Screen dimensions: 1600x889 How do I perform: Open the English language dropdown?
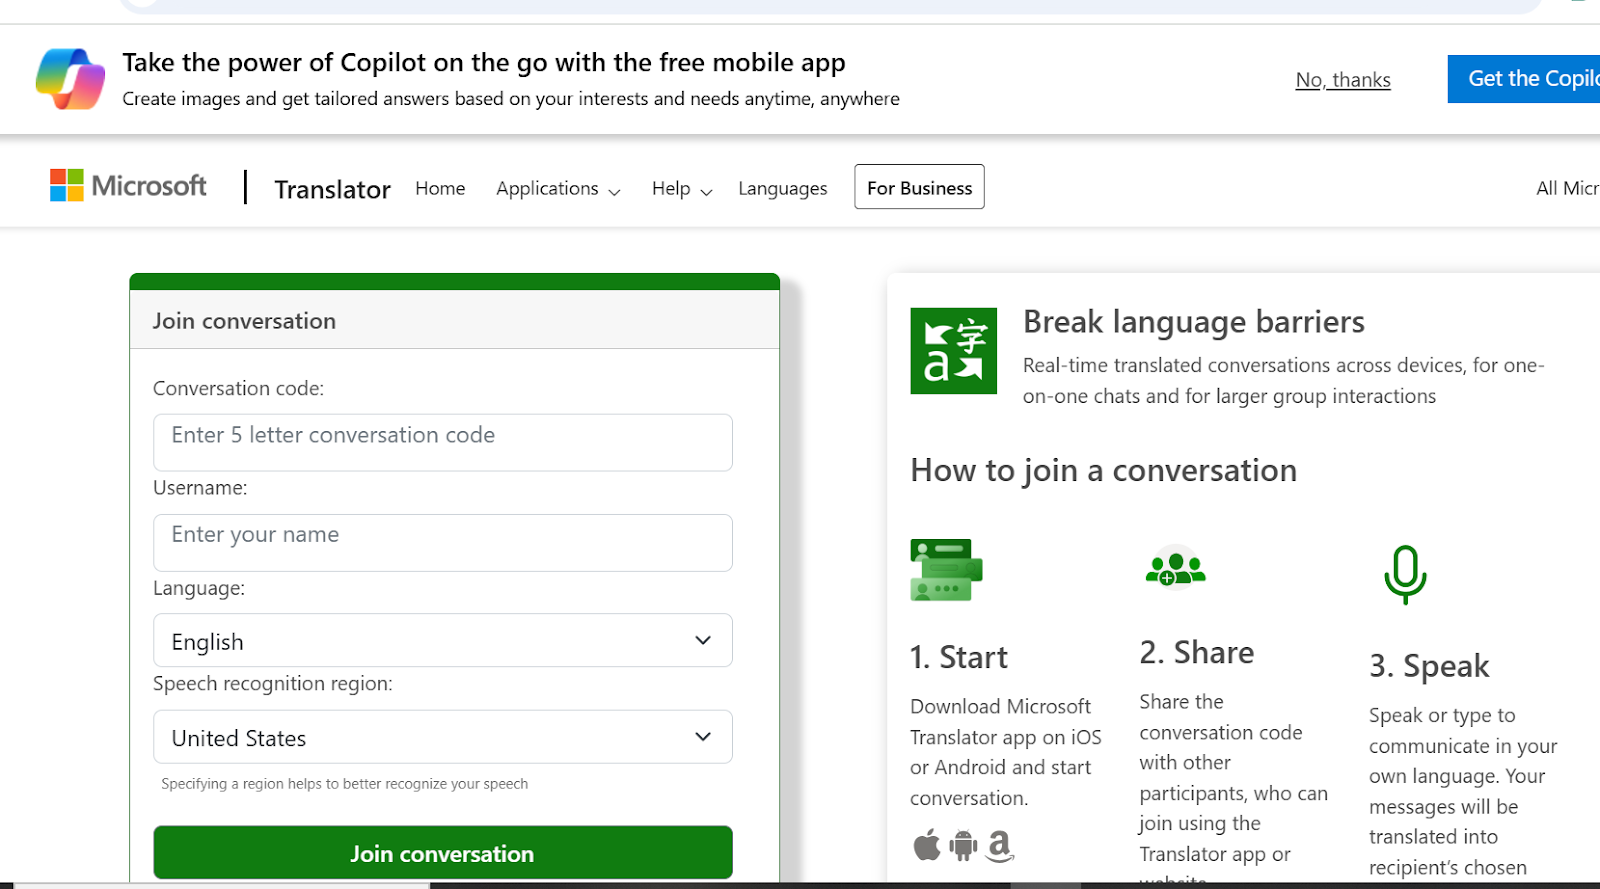pos(443,640)
